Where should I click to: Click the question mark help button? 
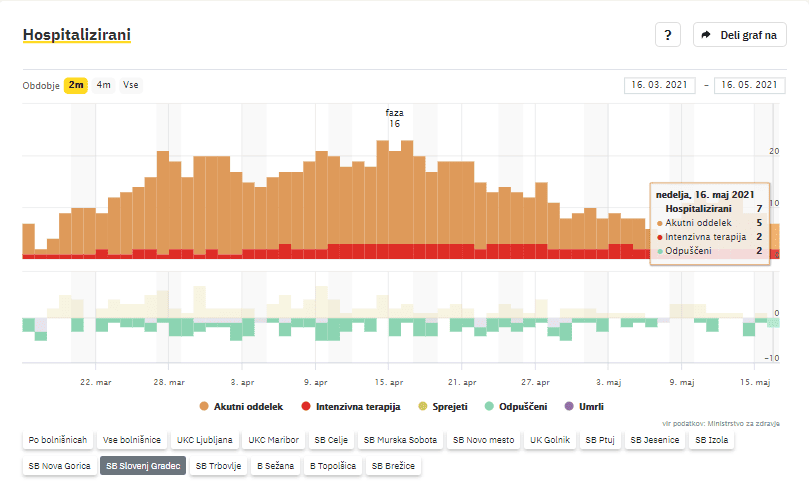coord(668,35)
